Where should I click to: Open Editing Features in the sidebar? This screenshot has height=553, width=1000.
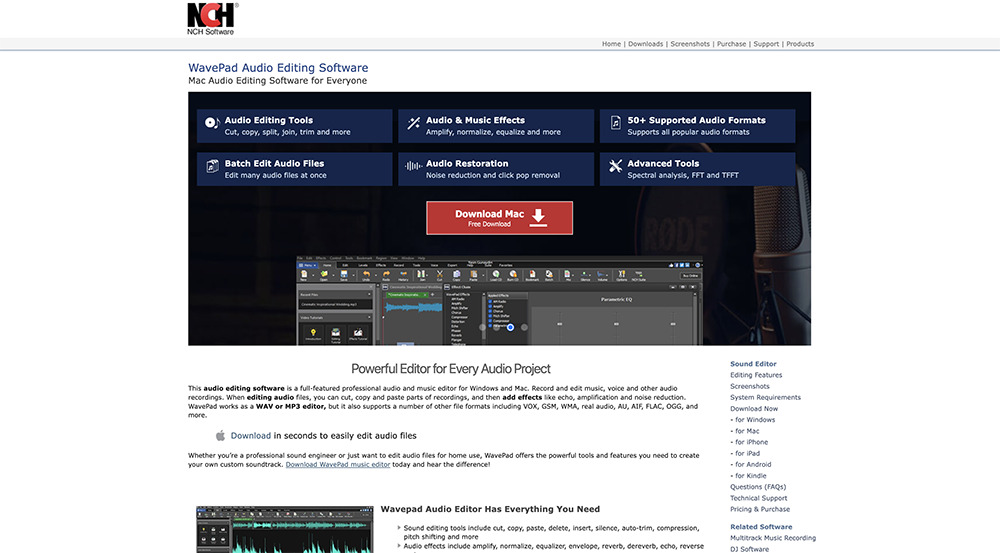point(756,375)
